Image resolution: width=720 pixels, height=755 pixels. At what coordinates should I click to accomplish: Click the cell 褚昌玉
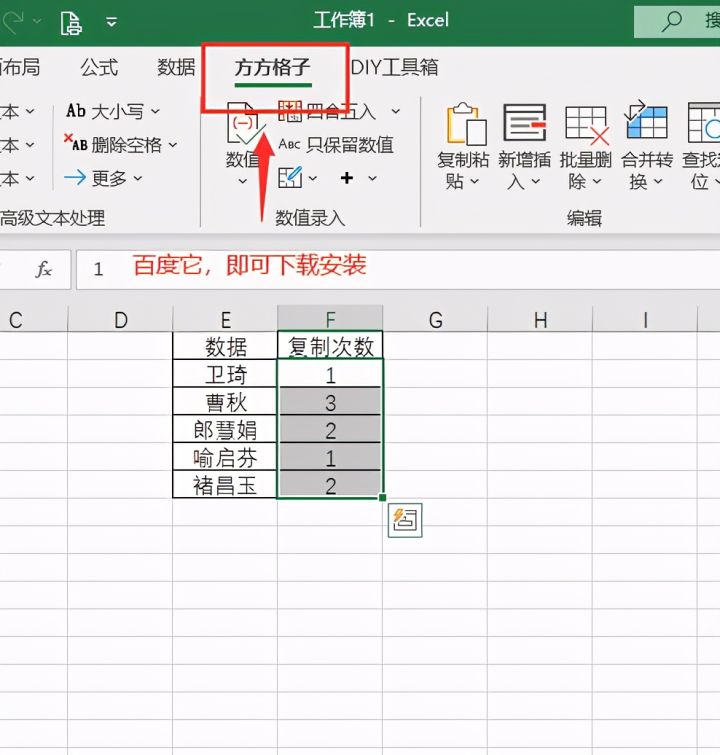click(225, 484)
